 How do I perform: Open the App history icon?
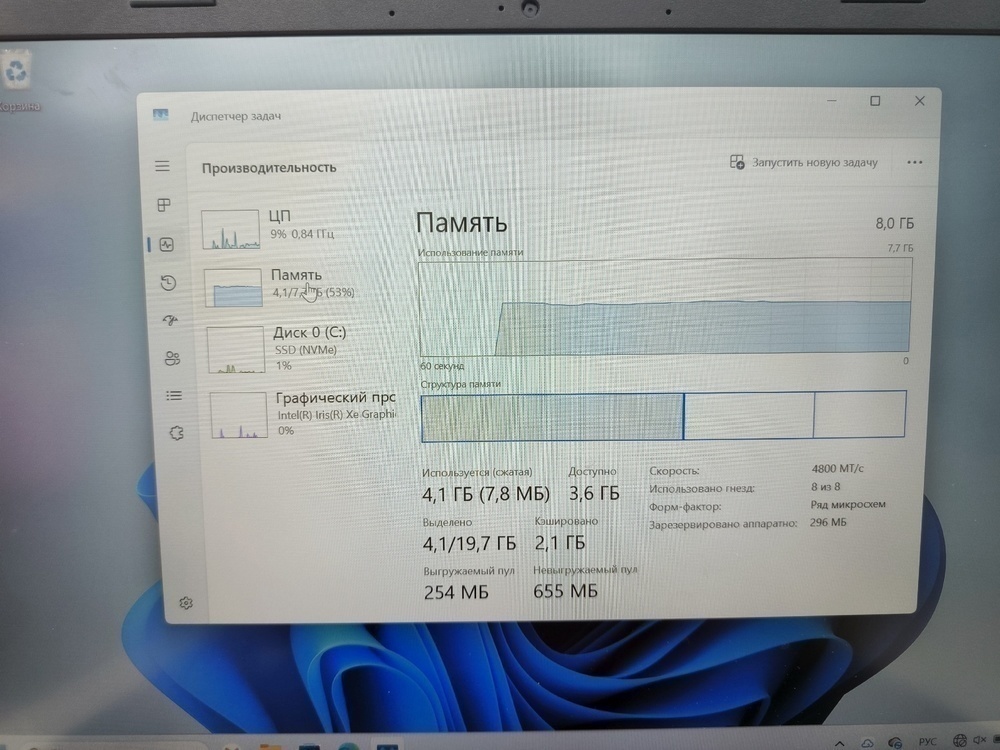[168, 283]
